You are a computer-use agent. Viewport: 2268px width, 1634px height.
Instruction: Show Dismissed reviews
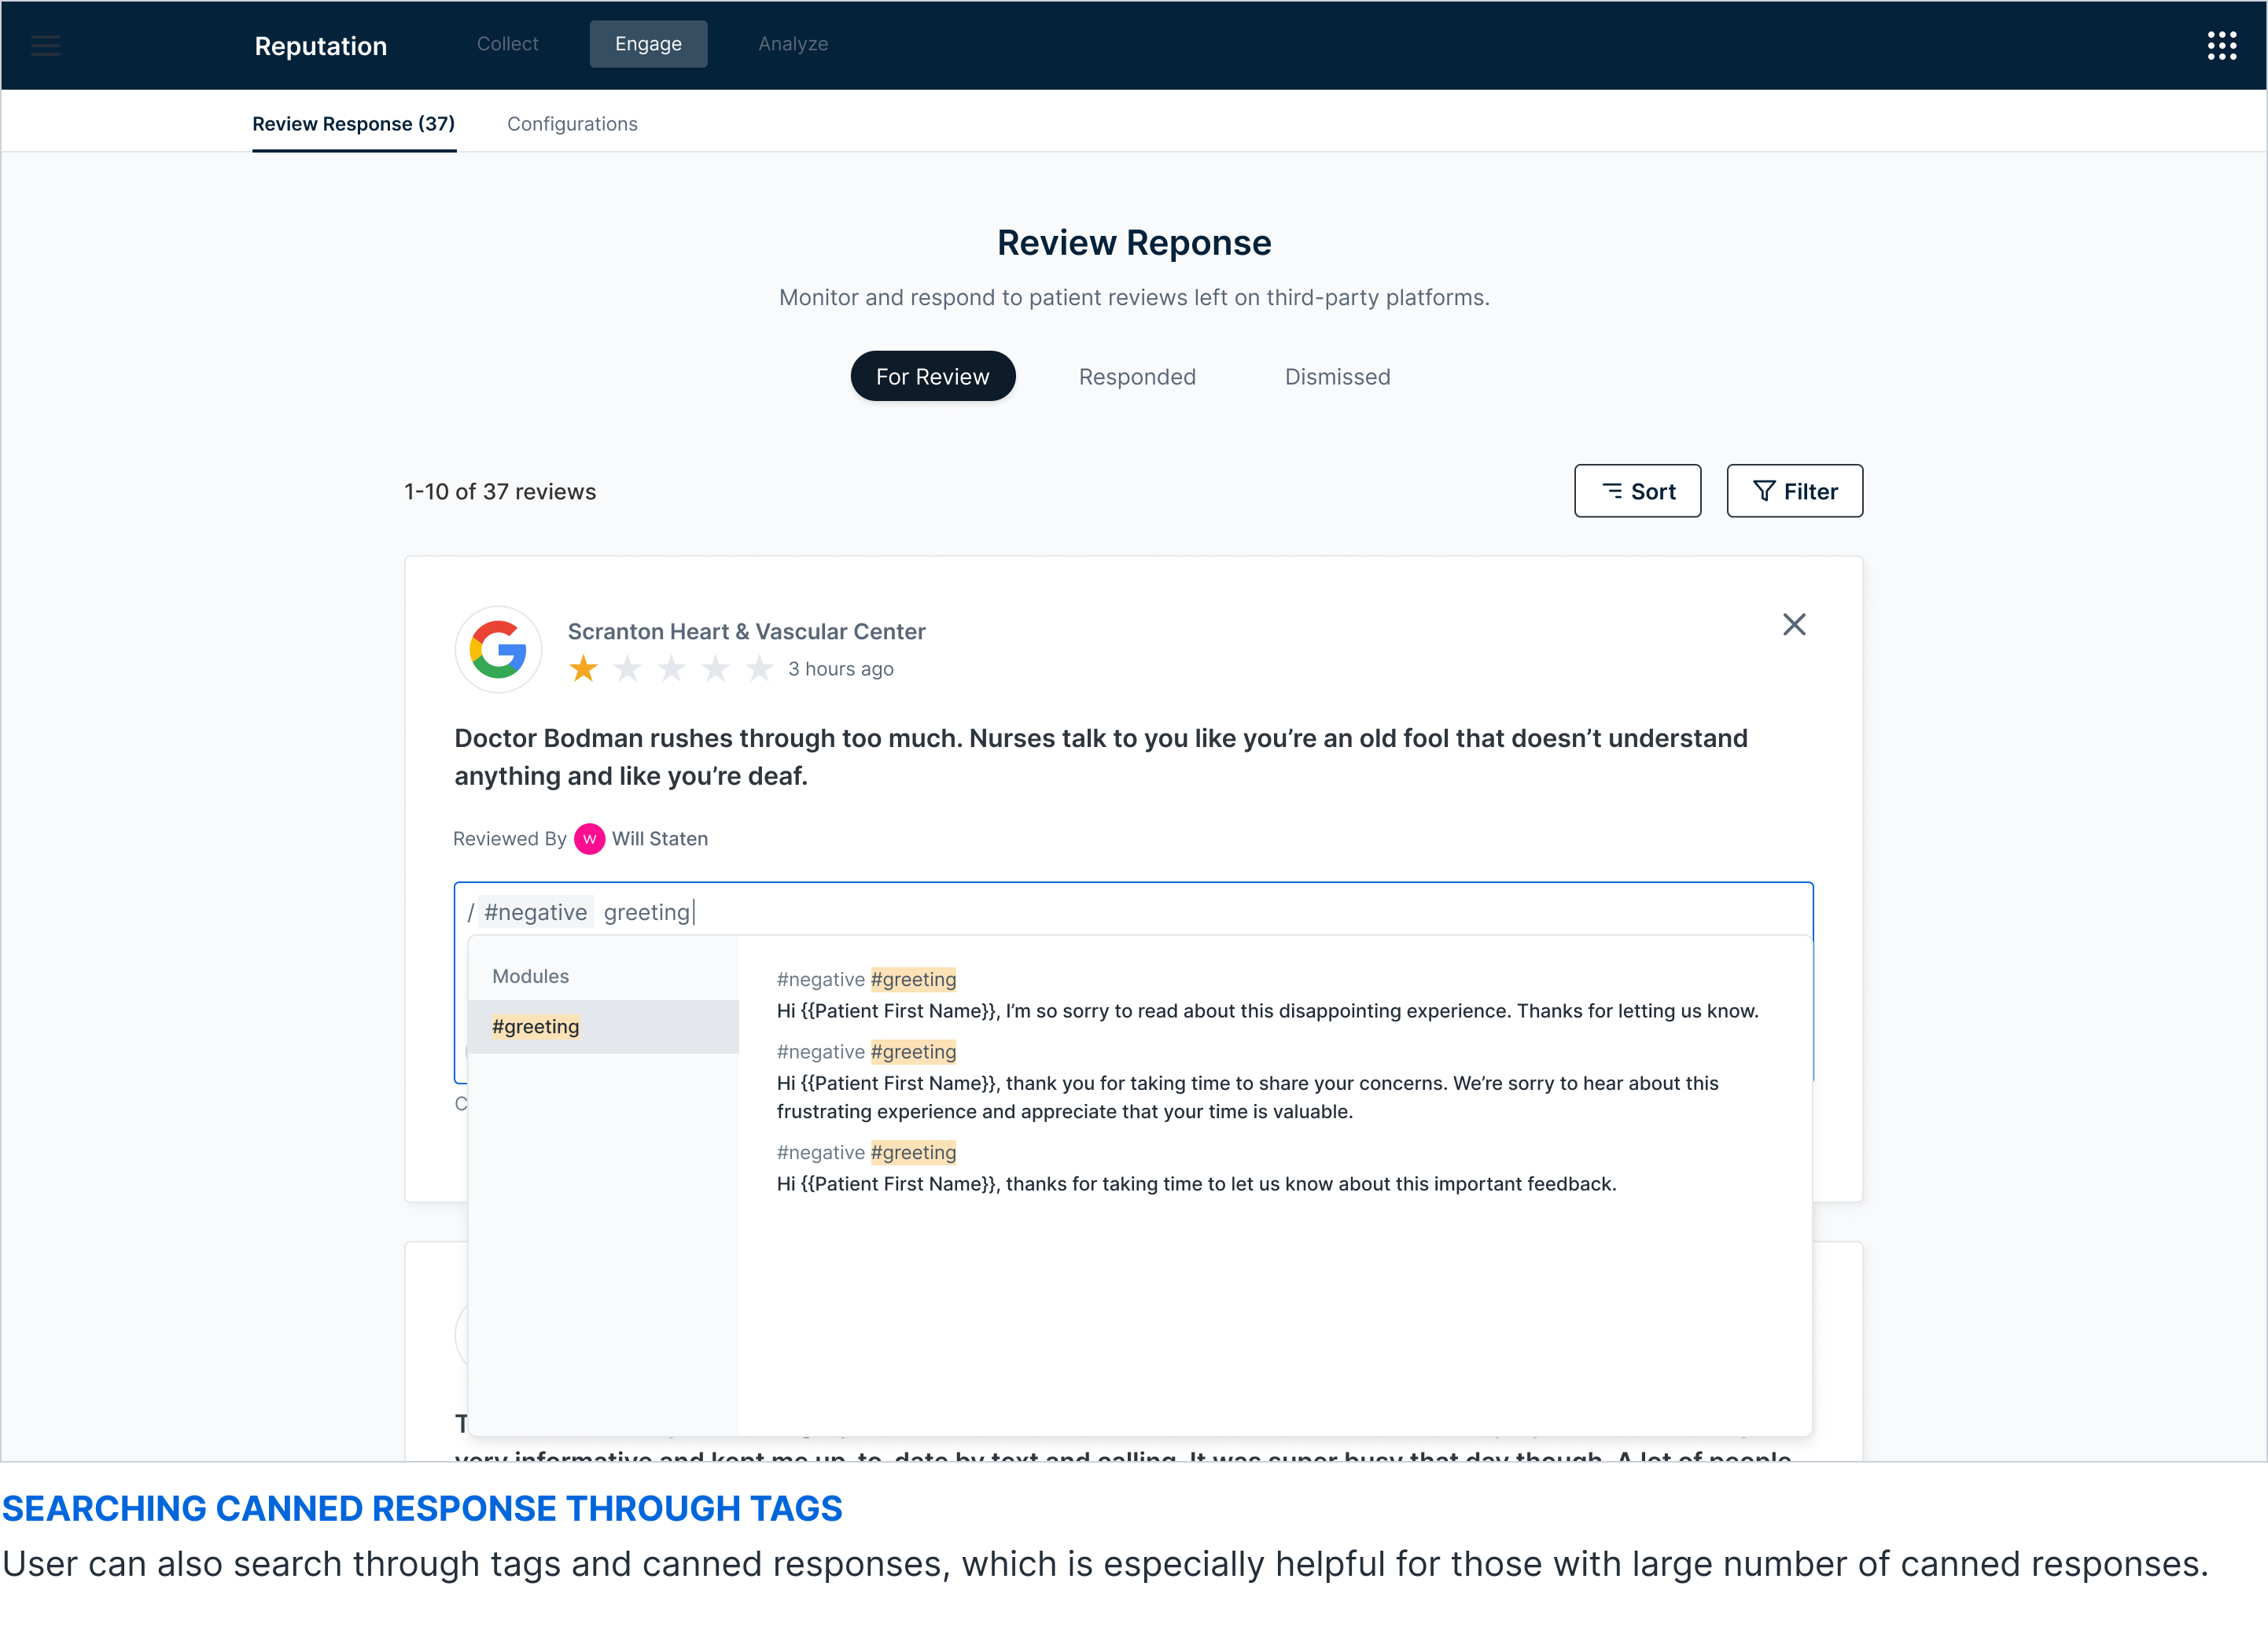coord(1337,377)
